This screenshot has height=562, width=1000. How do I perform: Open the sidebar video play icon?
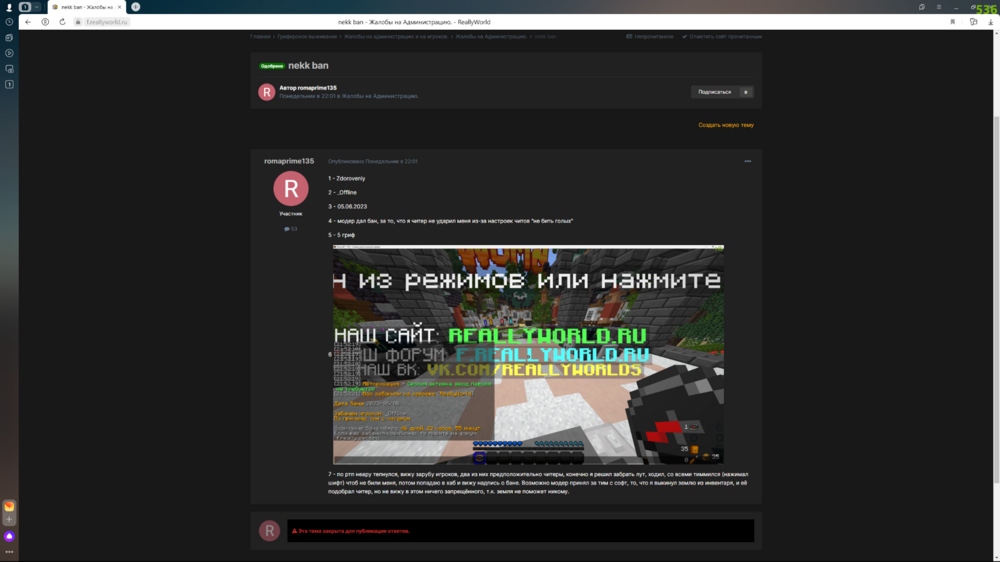(9, 53)
